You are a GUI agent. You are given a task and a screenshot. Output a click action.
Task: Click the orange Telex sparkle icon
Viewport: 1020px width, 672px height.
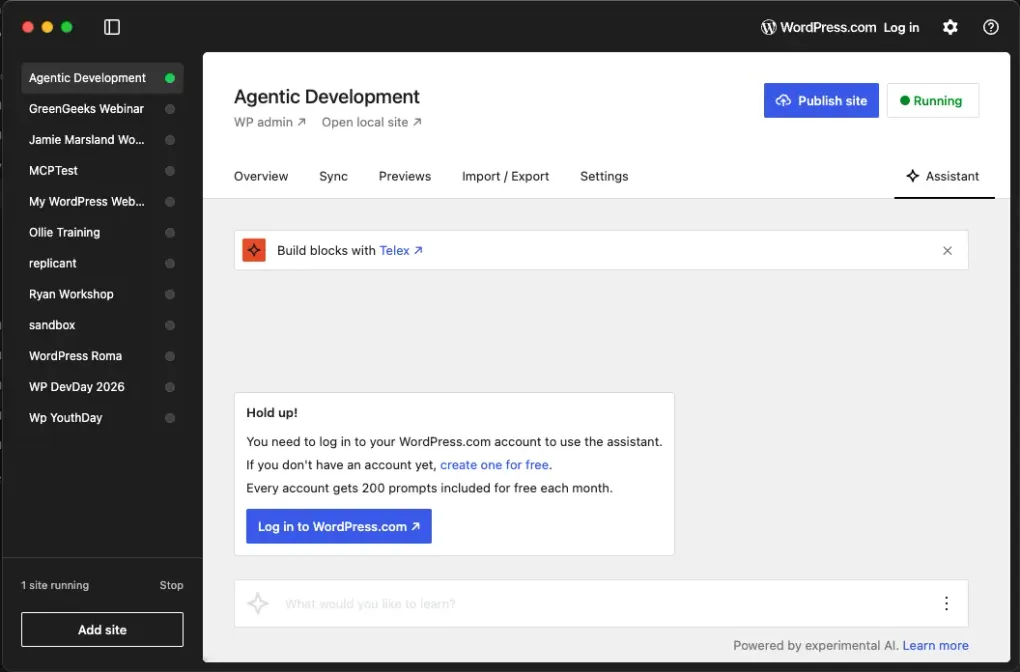(x=254, y=250)
